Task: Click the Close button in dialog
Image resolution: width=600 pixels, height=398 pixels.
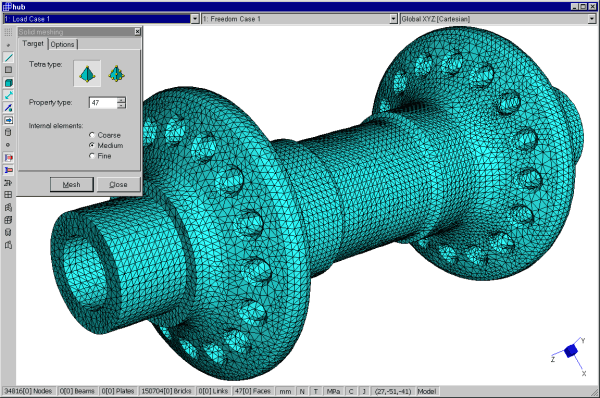Action: click(x=118, y=184)
